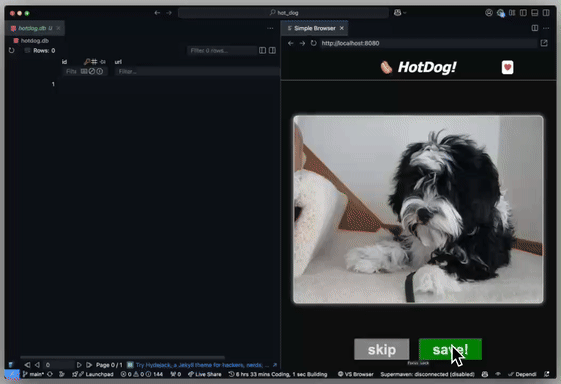Open the Hydejack Jekyll theme link
The image size is (561, 384).
pyautogui.click(x=202, y=365)
